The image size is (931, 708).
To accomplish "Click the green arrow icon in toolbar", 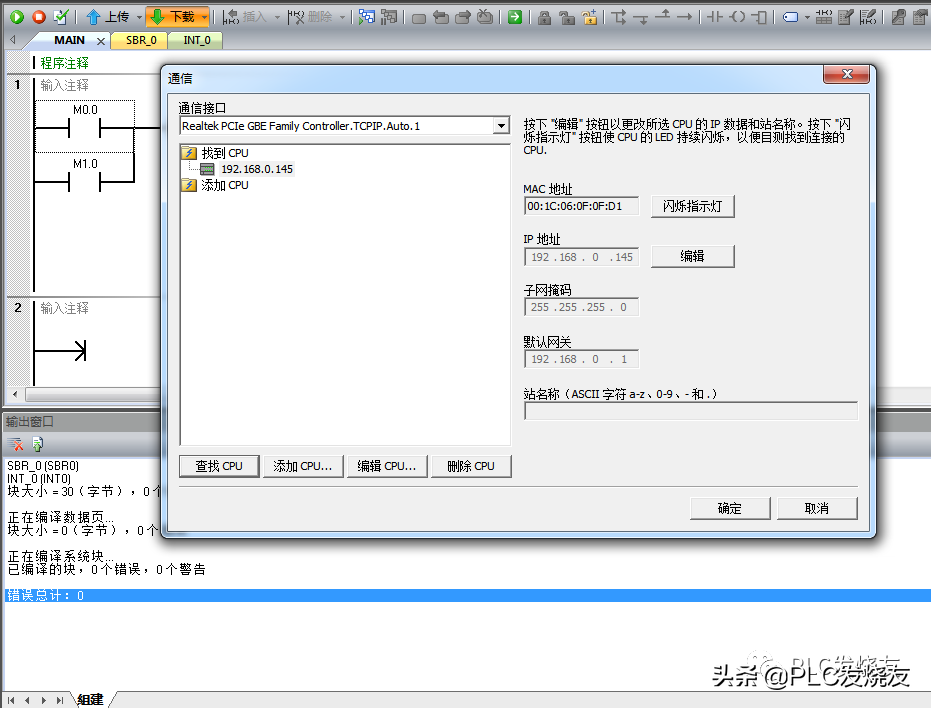I will click(513, 17).
